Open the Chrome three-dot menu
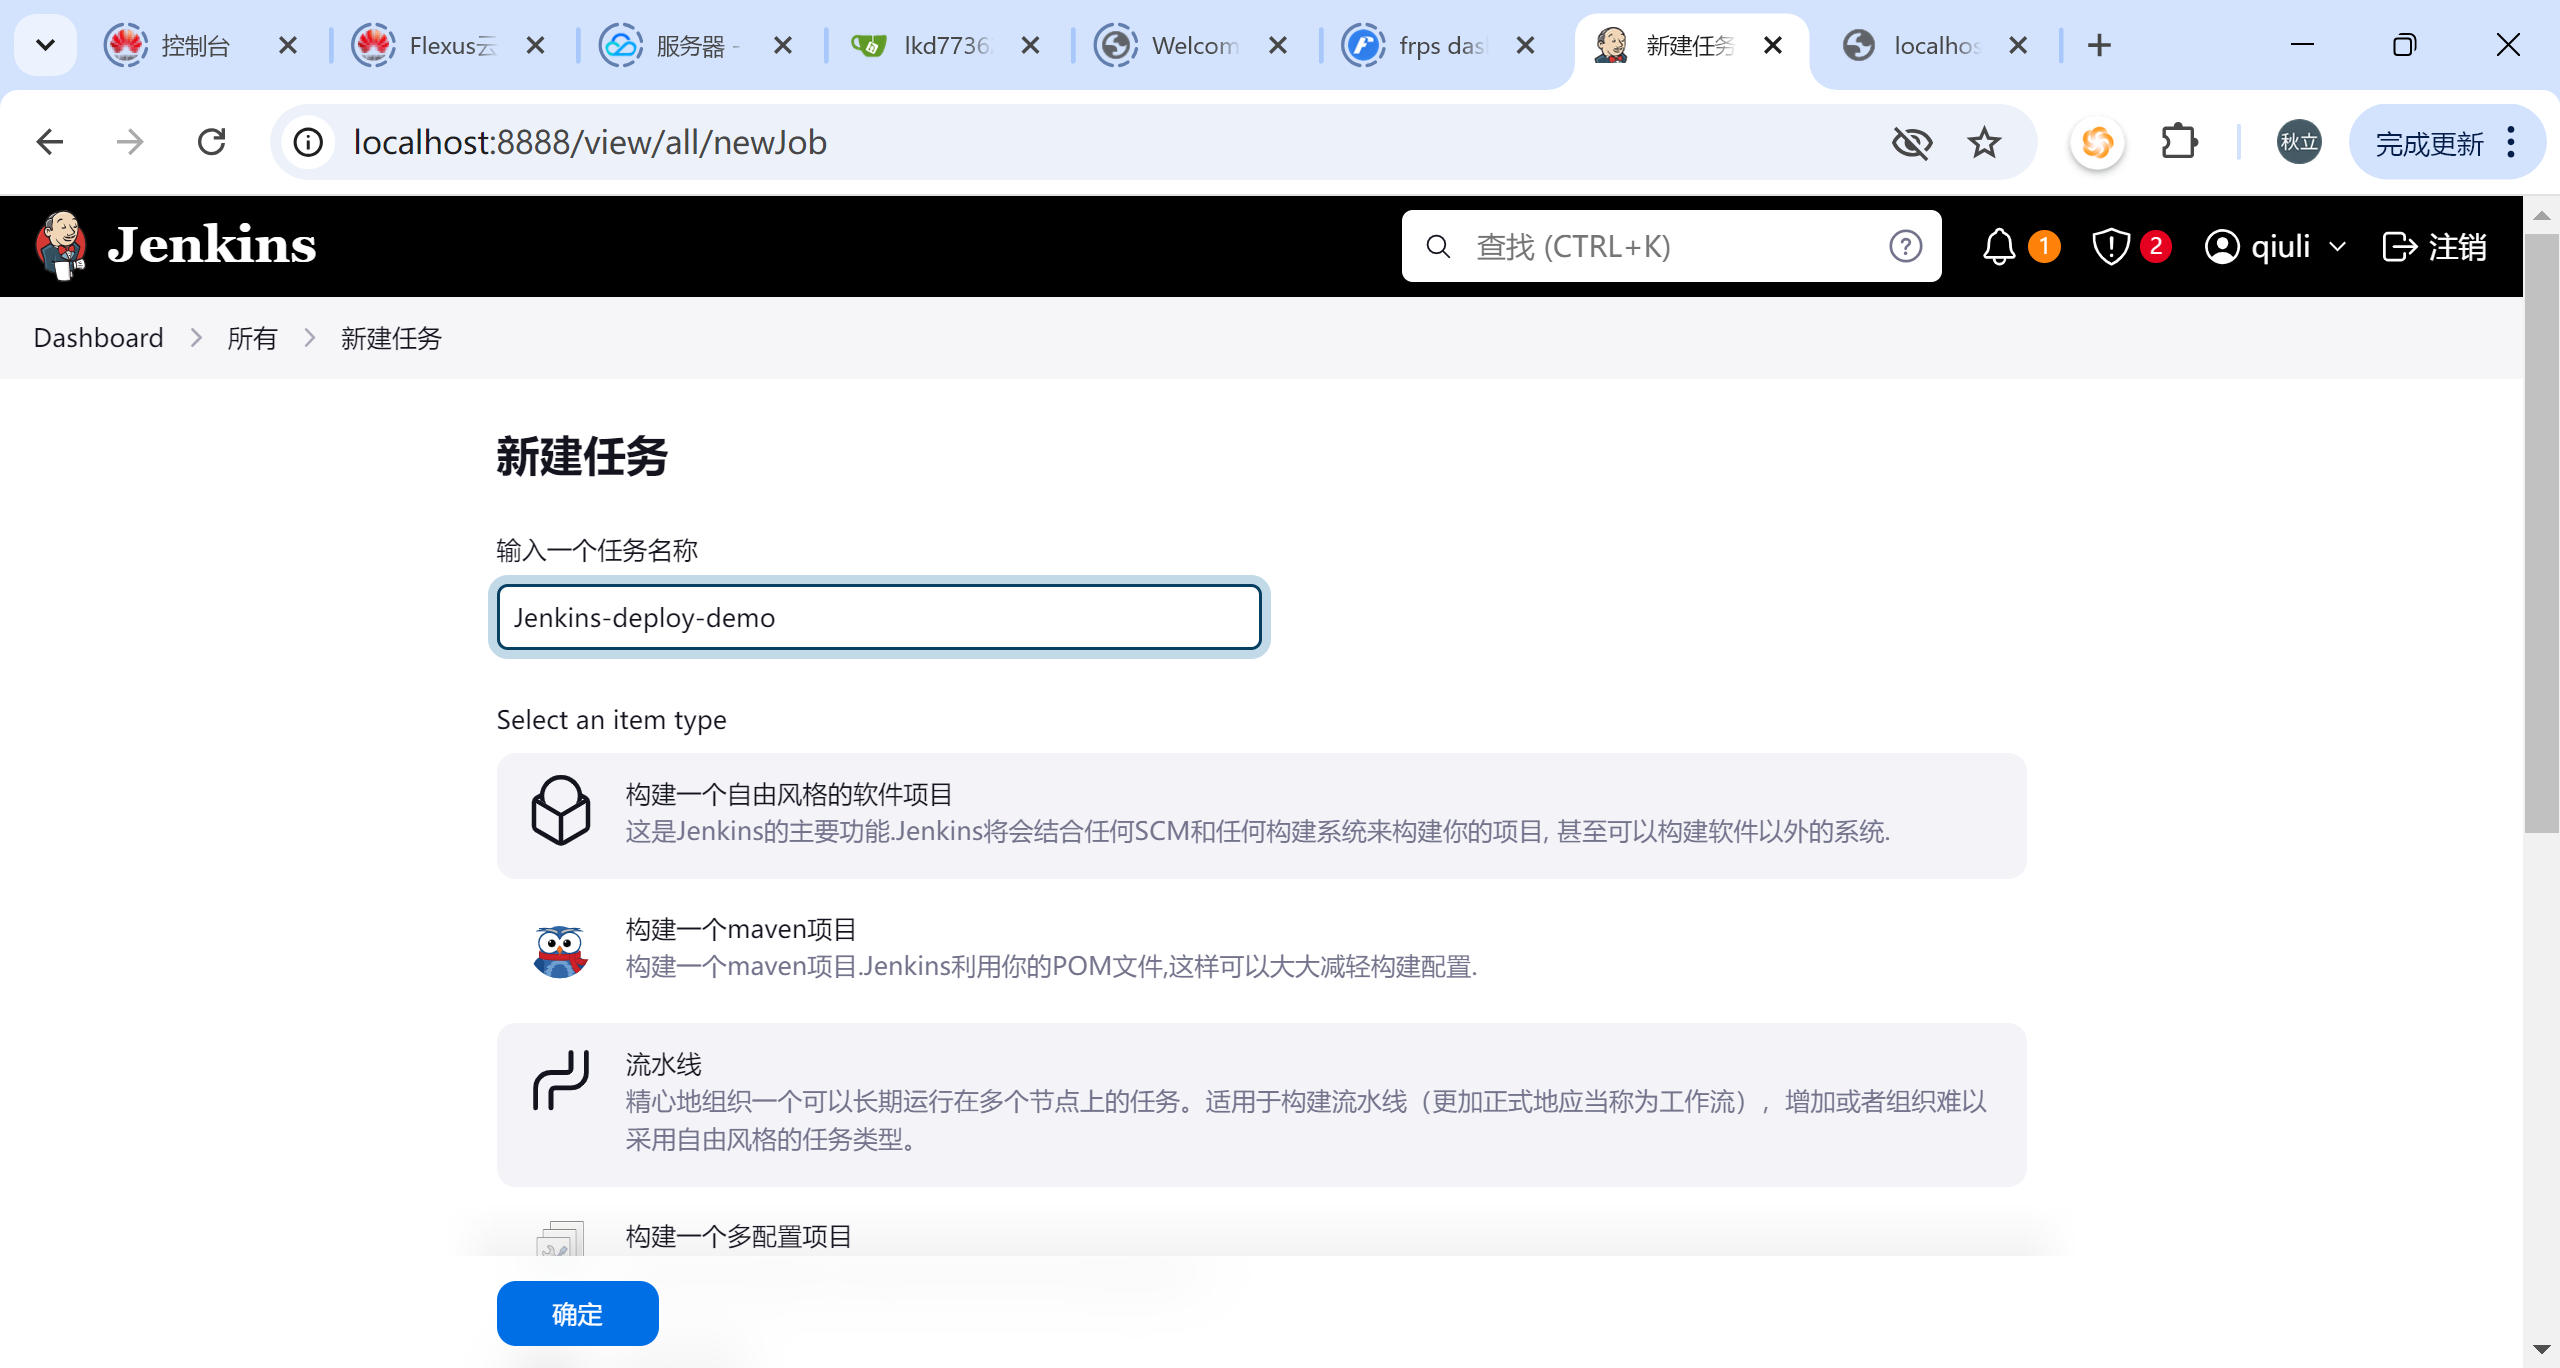 (x=2511, y=143)
